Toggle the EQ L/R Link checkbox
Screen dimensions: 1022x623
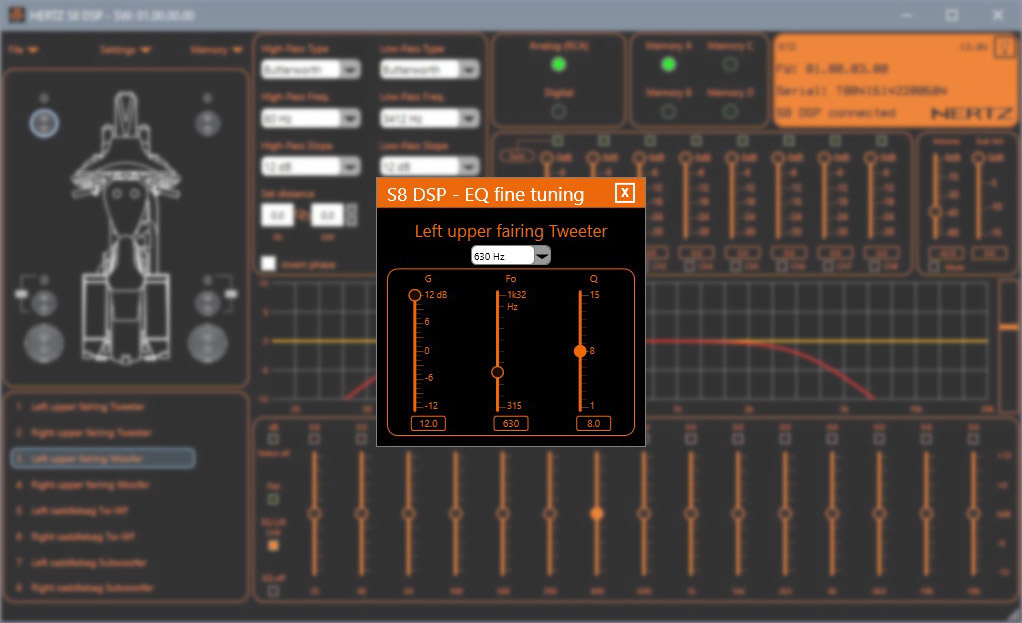tap(274, 545)
